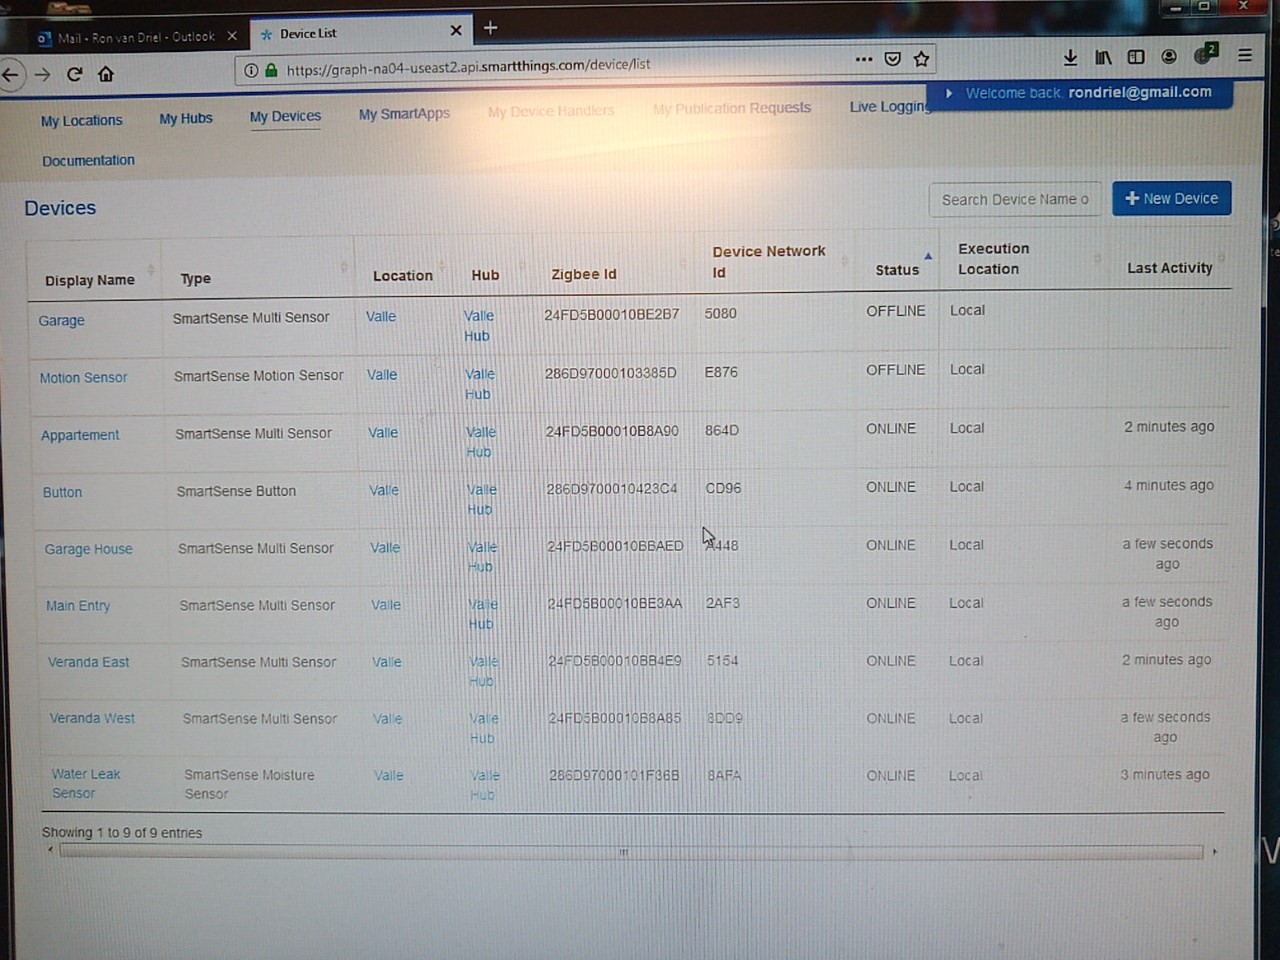Go back to the previous page

click(x=11, y=74)
